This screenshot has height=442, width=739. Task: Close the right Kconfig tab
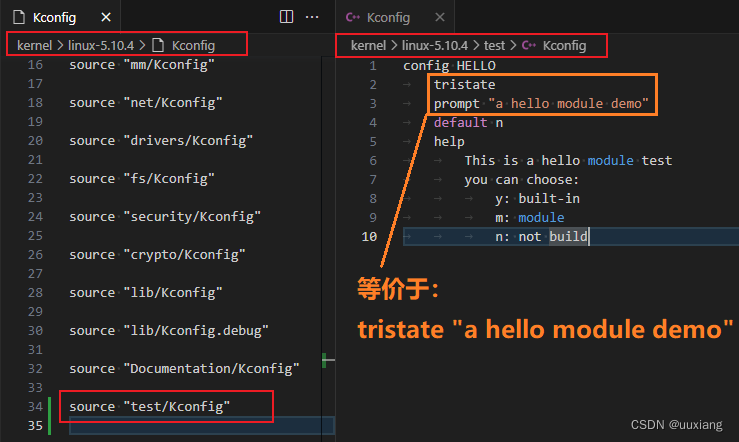pyautogui.click(x=440, y=17)
